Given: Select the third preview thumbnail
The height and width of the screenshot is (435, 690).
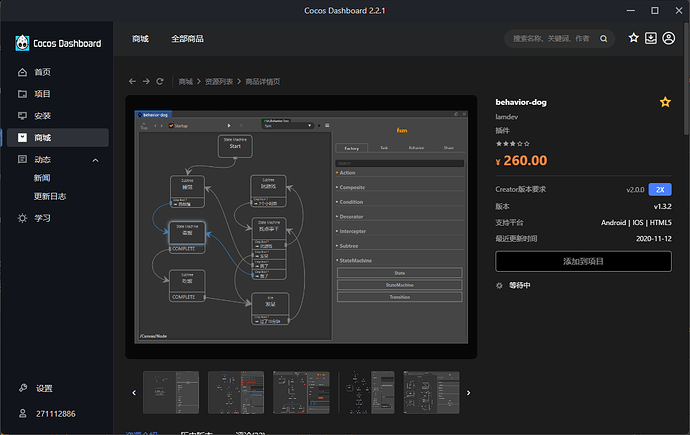Looking at the screenshot, I should [301, 392].
